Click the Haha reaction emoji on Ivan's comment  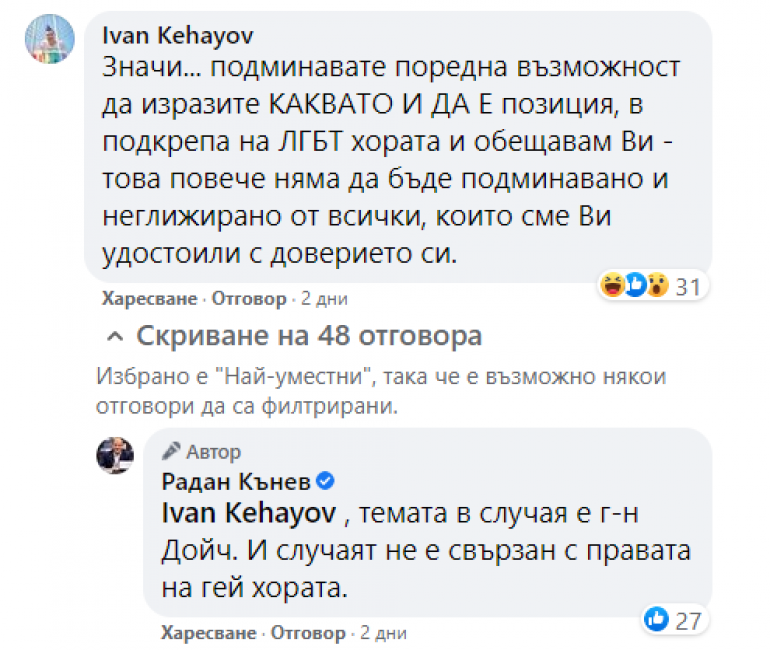click(x=612, y=287)
